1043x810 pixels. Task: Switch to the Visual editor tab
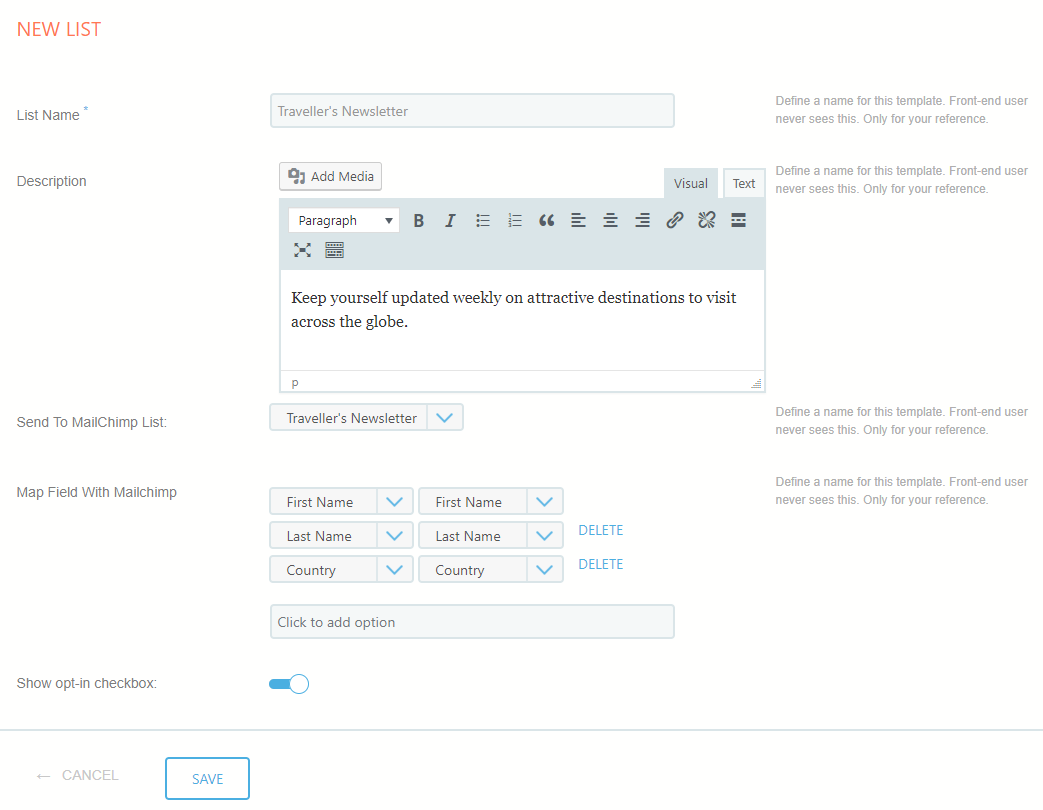click(690, 184)
